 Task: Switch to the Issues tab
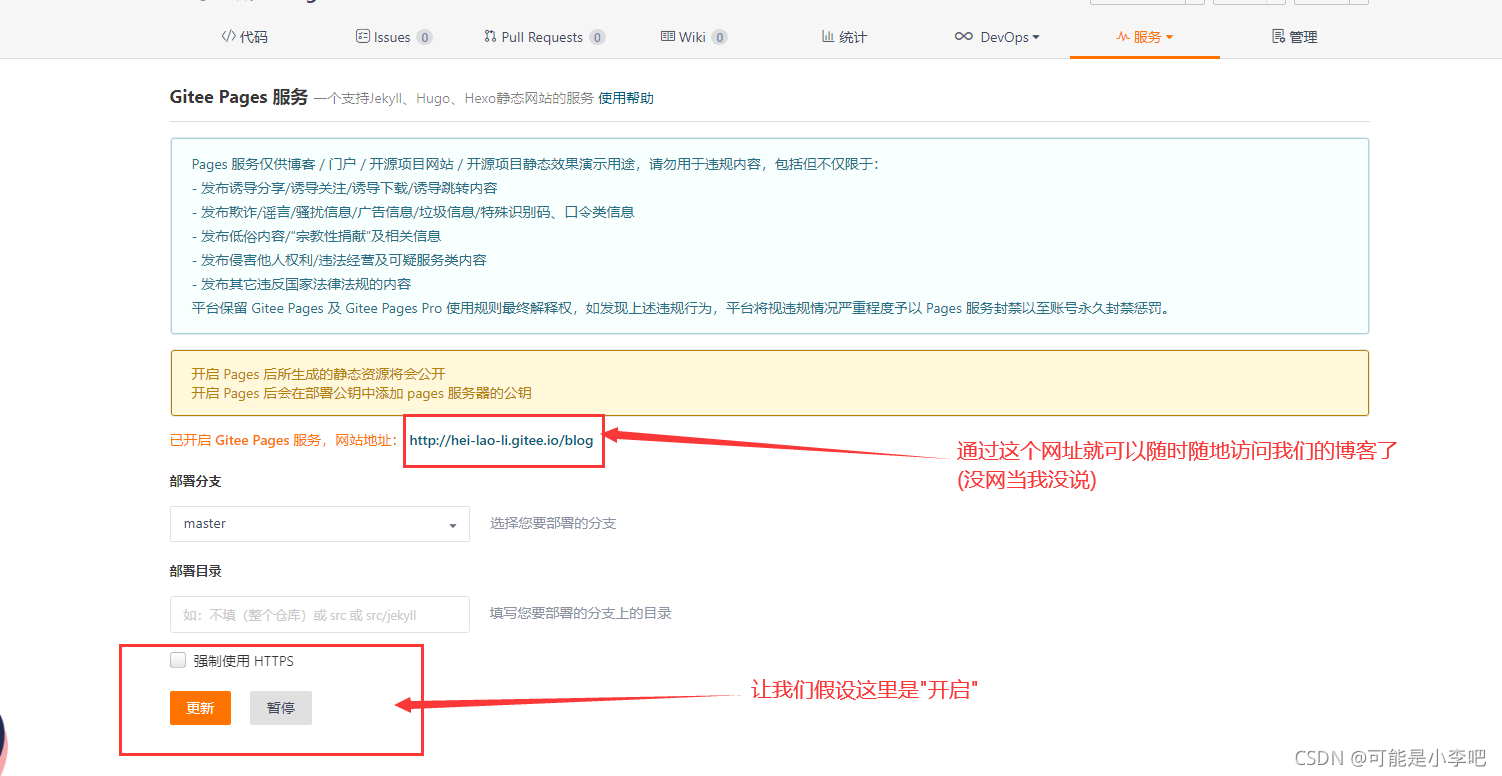tap(393, 37)
